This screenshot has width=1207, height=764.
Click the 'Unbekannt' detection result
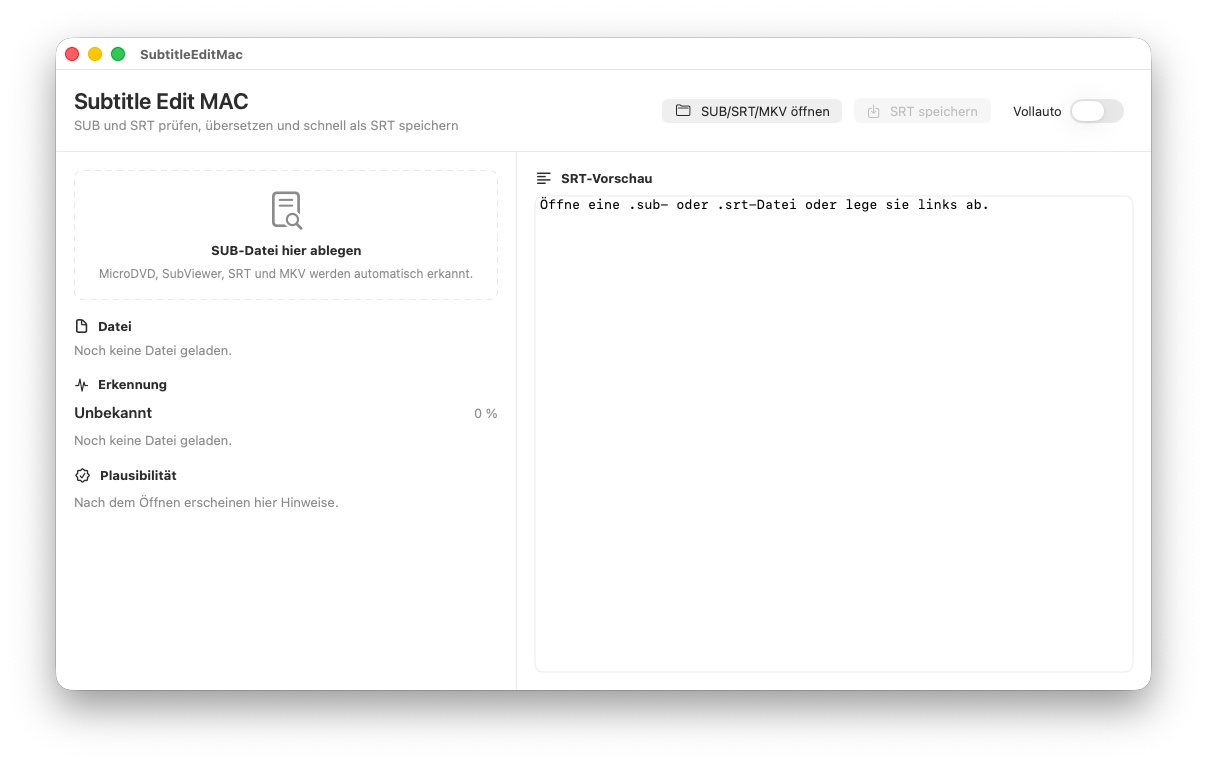coord(113,413)
